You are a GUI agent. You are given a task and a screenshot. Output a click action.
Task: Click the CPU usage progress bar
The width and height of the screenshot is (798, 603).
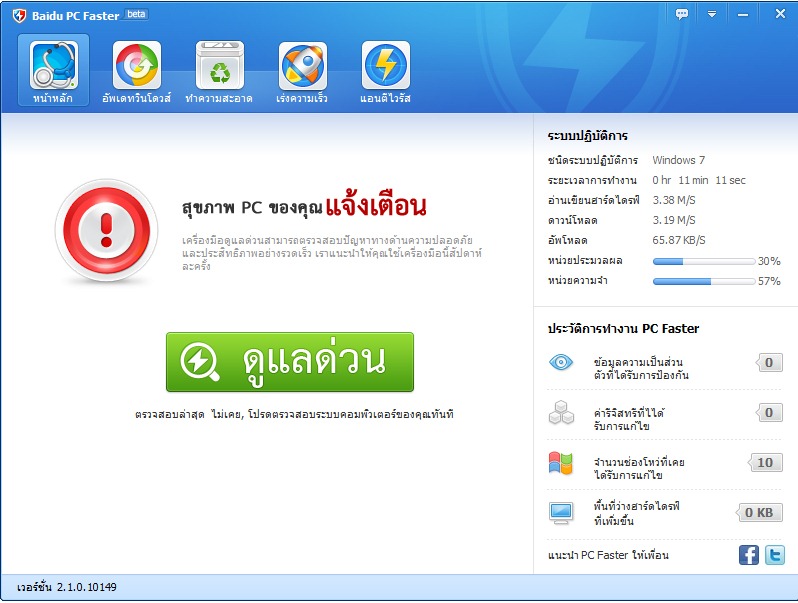703,261
